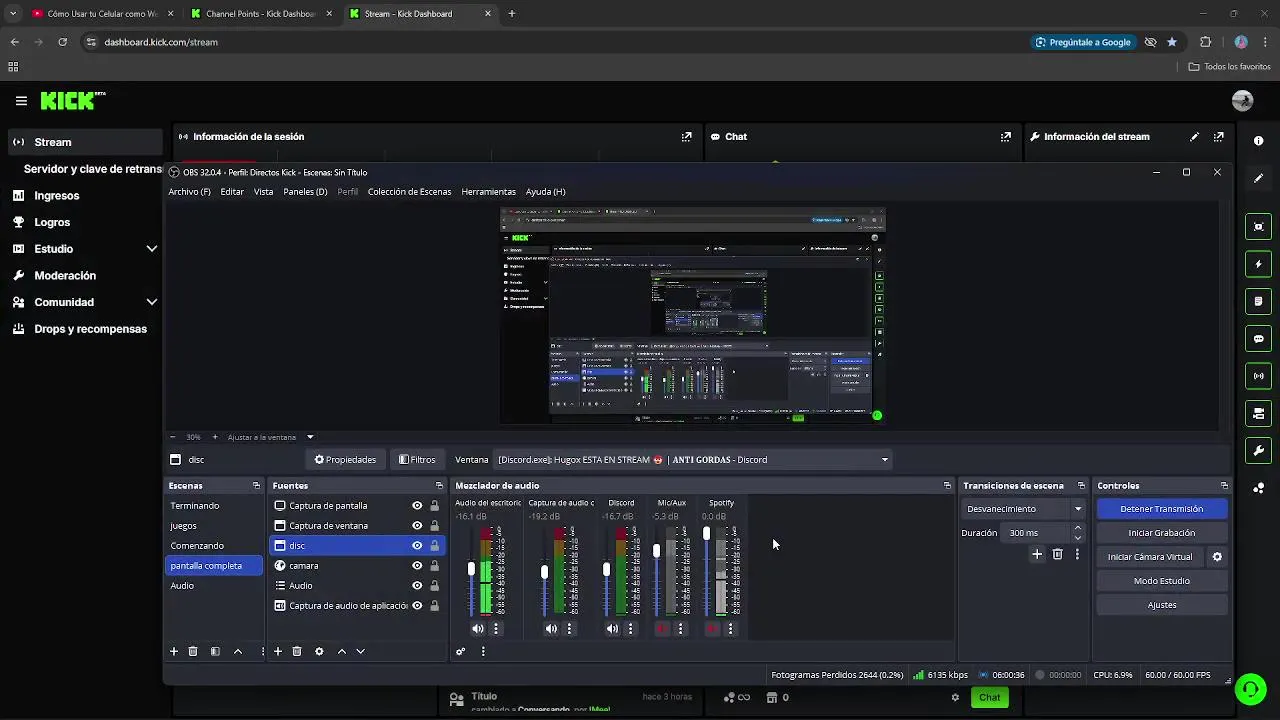Open preview scaling Ajustar a la ventana dropdown

pos(310,437)
